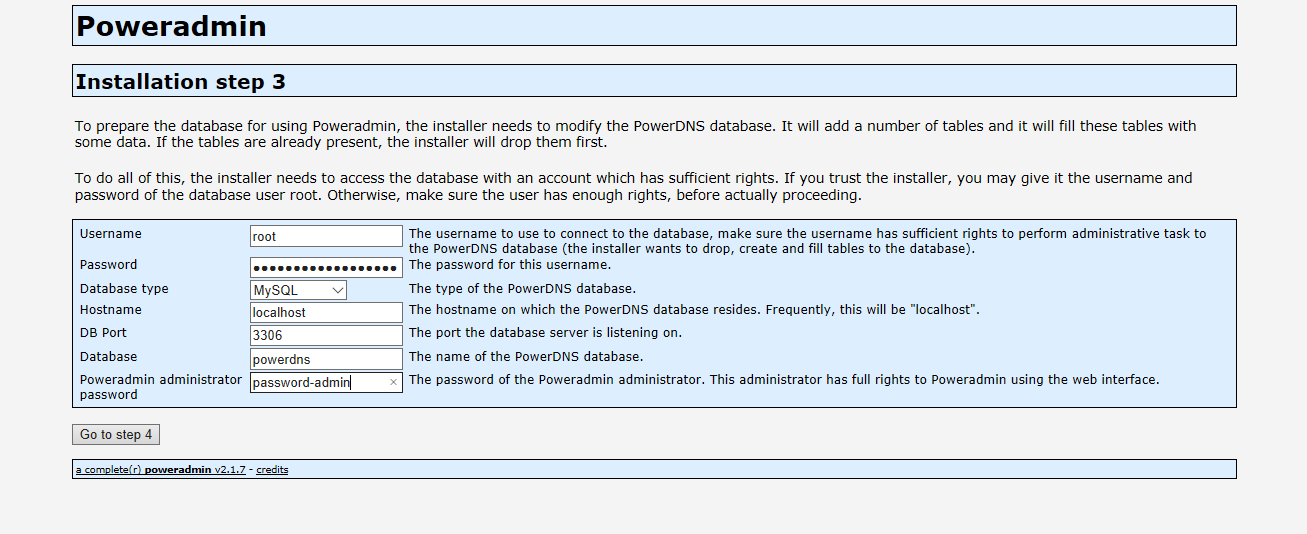Open the Database type MySQL dropdown

coord(298,290)
